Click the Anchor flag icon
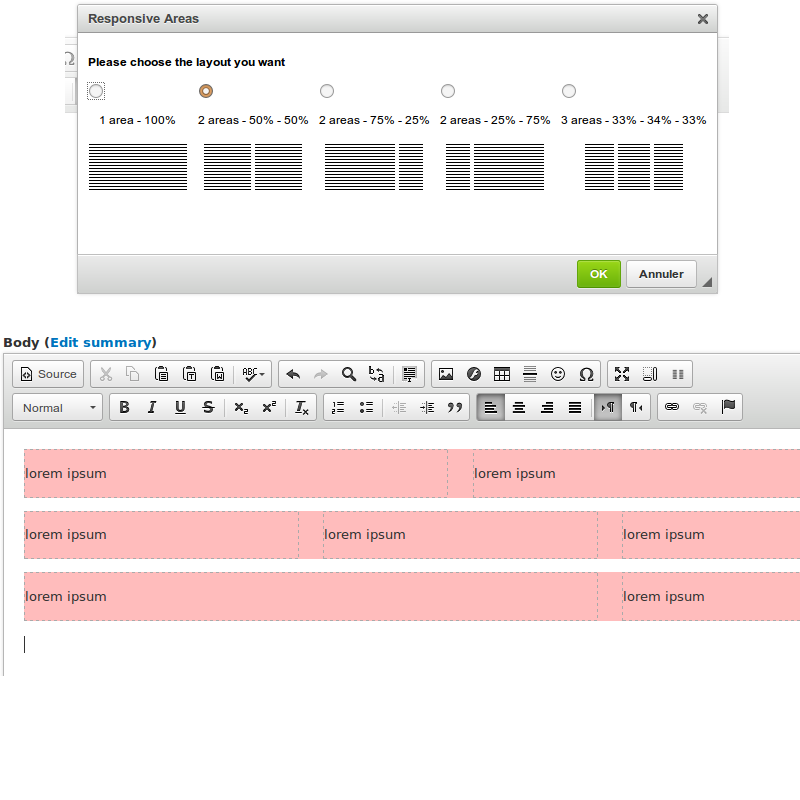Screen dimensions: 800x800 (728, 407)
